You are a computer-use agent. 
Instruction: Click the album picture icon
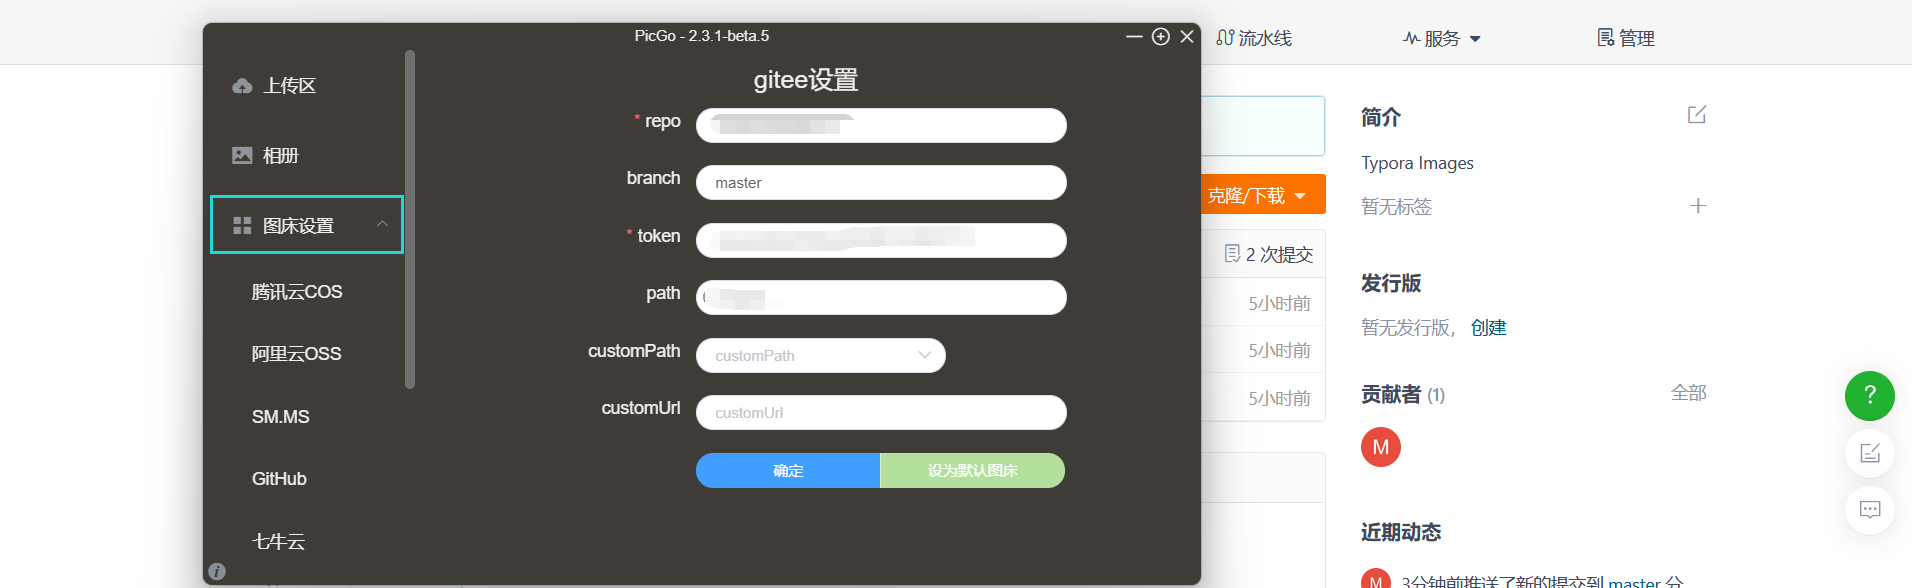tap(242, 155)
